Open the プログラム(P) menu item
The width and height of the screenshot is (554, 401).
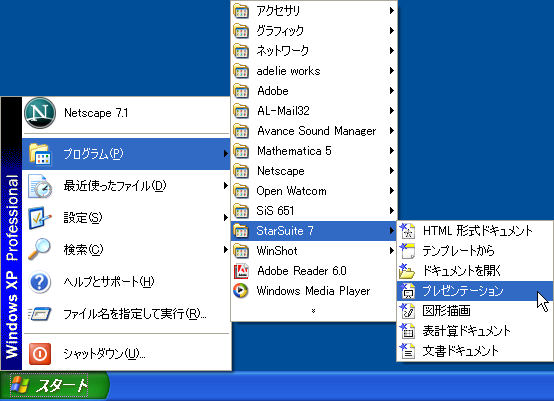(x=126, y=154)
